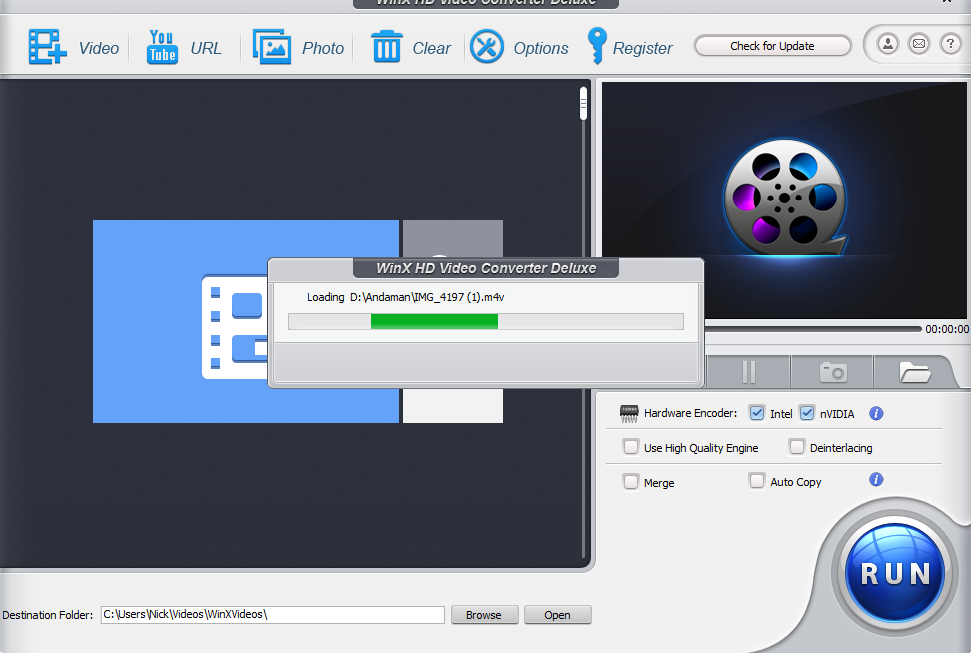Click the loading dialog title bar
This screenshot has height=653, width=971.
click(486, 269)
